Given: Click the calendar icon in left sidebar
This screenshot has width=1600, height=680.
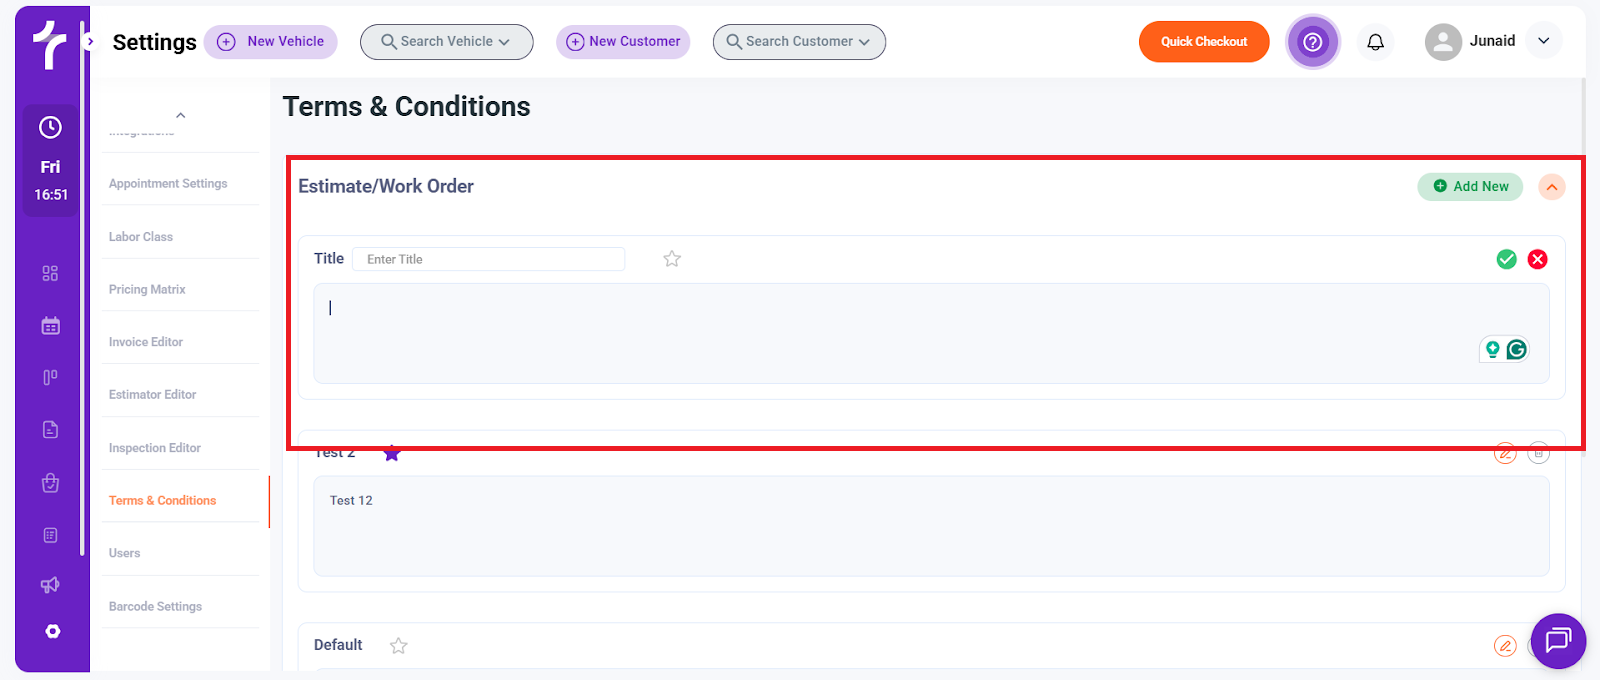Looking at the screenshot, I should (51, 326).
